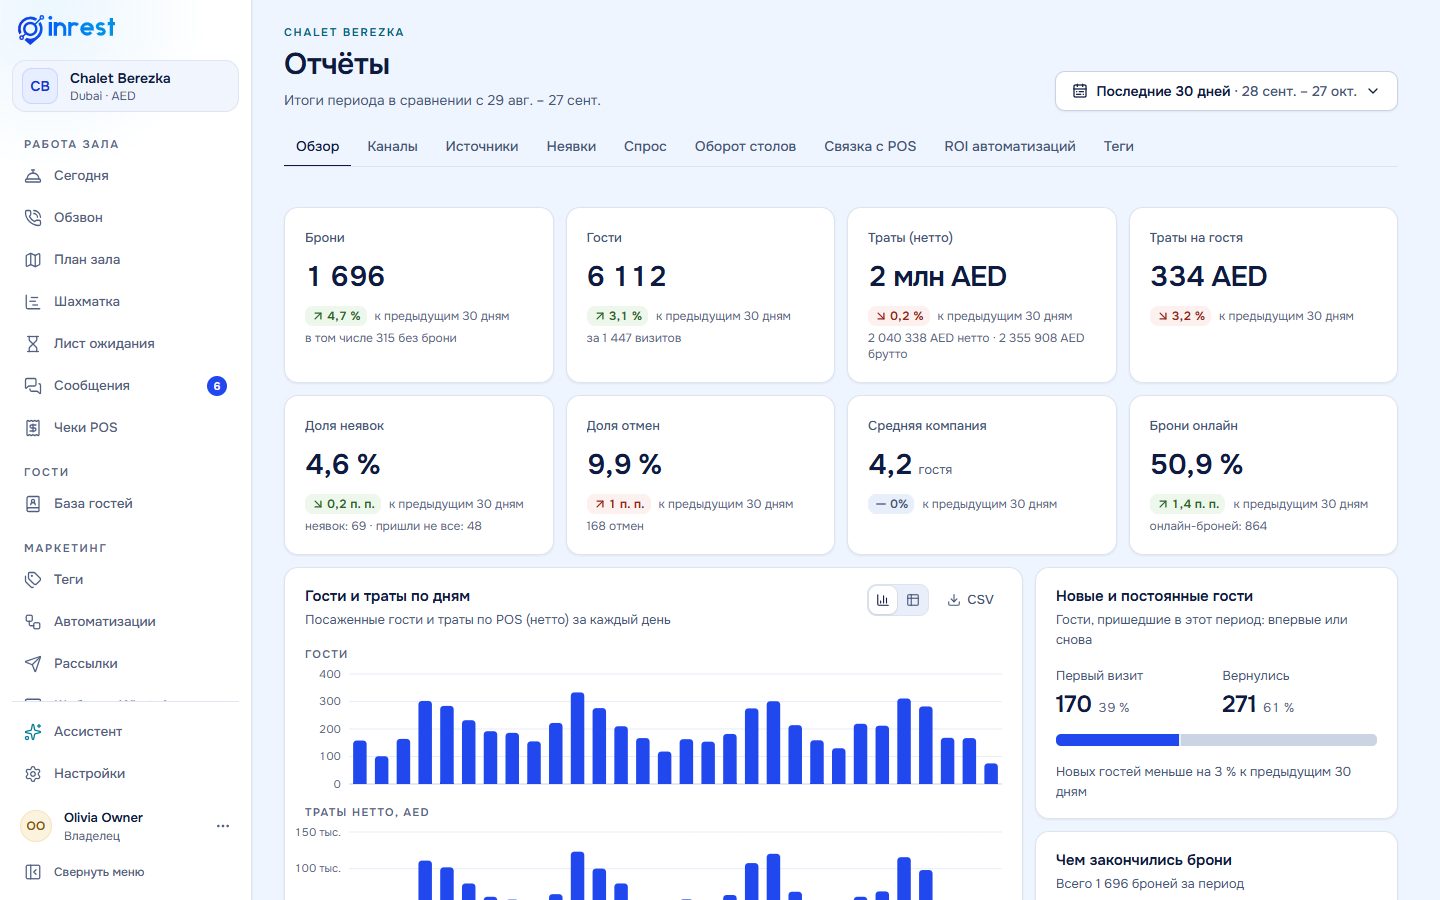Click the Рассылки paper plane icon

click(33, 664)
